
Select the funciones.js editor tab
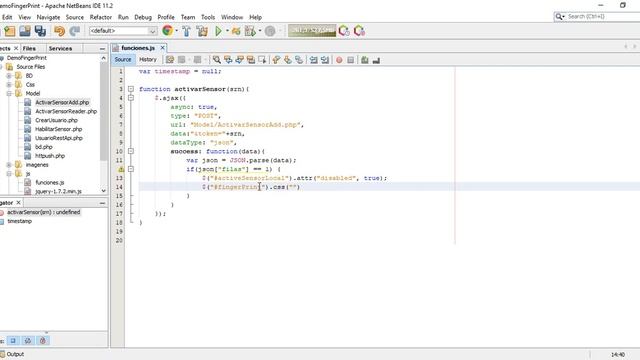138,48
